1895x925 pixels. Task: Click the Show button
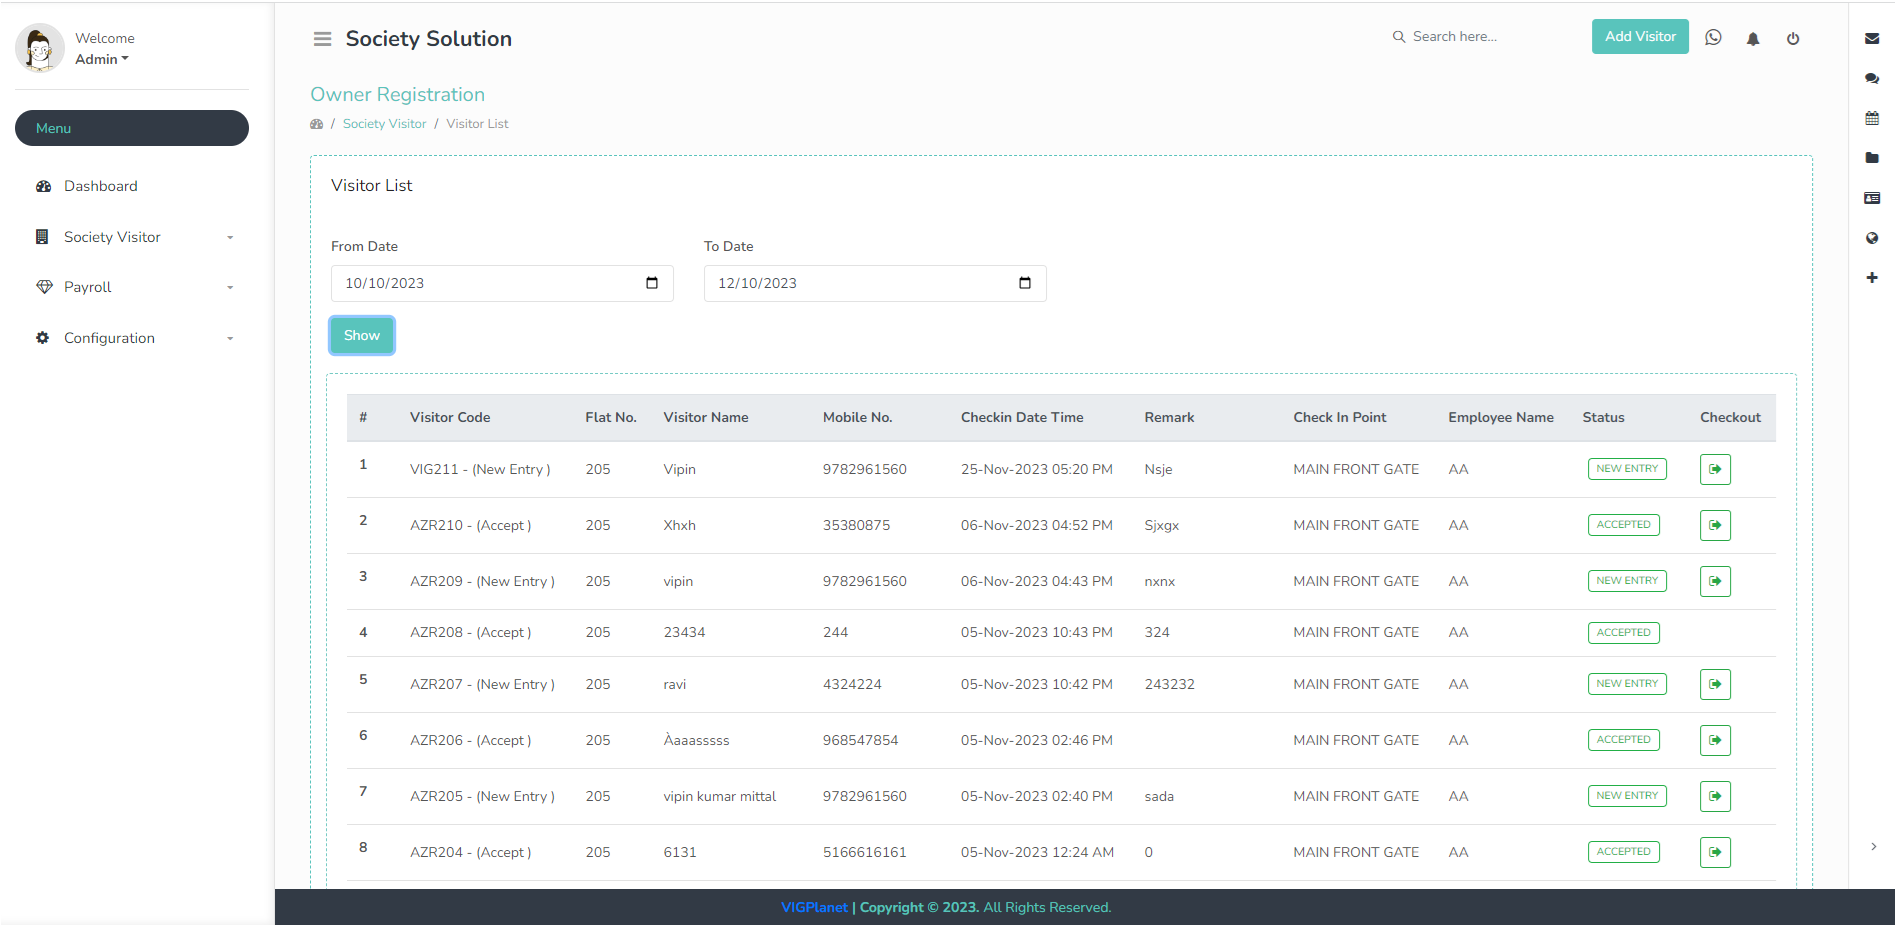pos(362,335)
